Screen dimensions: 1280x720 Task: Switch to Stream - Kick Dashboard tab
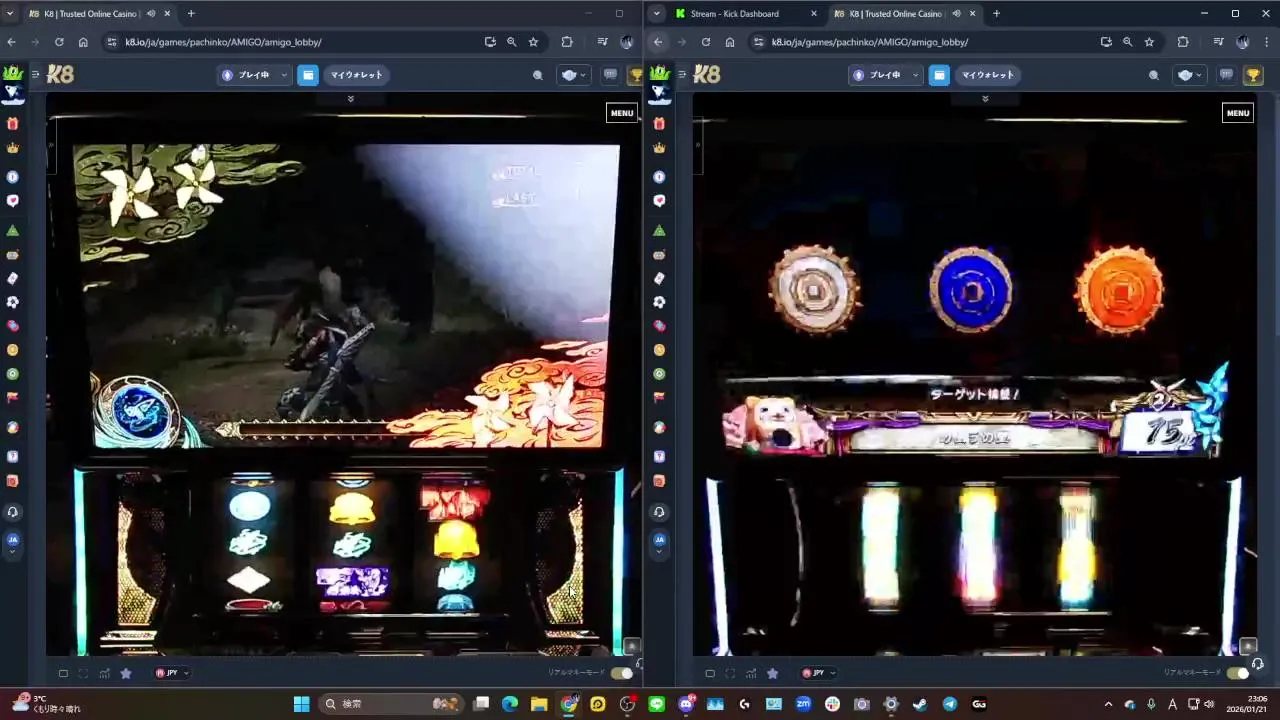(x=745, y=14)
